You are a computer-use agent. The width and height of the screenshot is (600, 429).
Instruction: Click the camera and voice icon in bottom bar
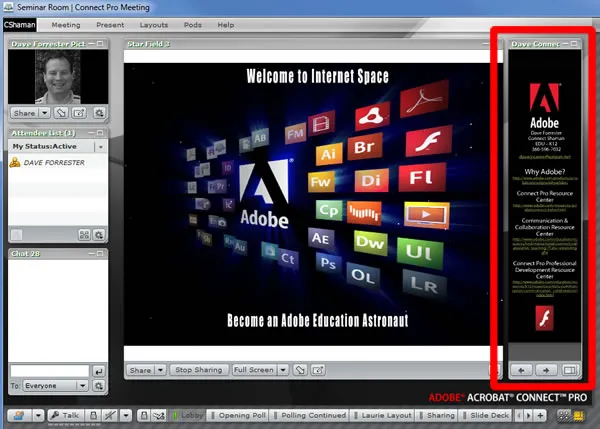[x=18, y=415]
